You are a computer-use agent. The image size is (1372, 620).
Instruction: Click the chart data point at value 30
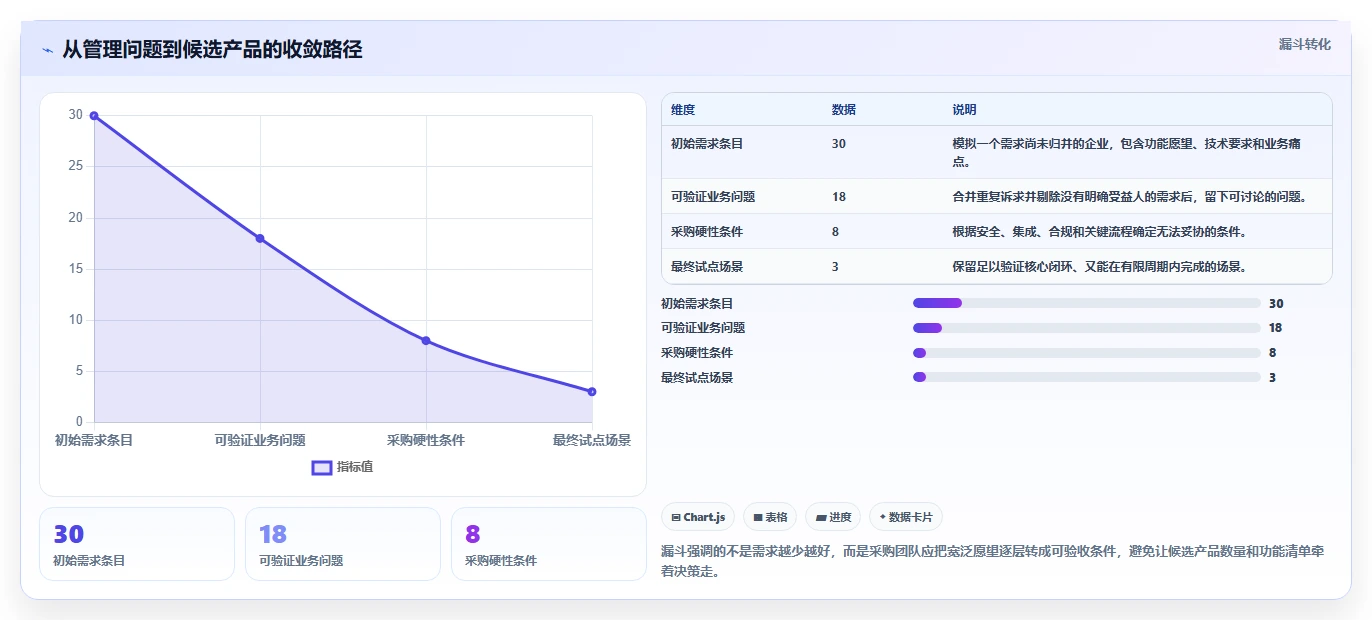(94, 116)
